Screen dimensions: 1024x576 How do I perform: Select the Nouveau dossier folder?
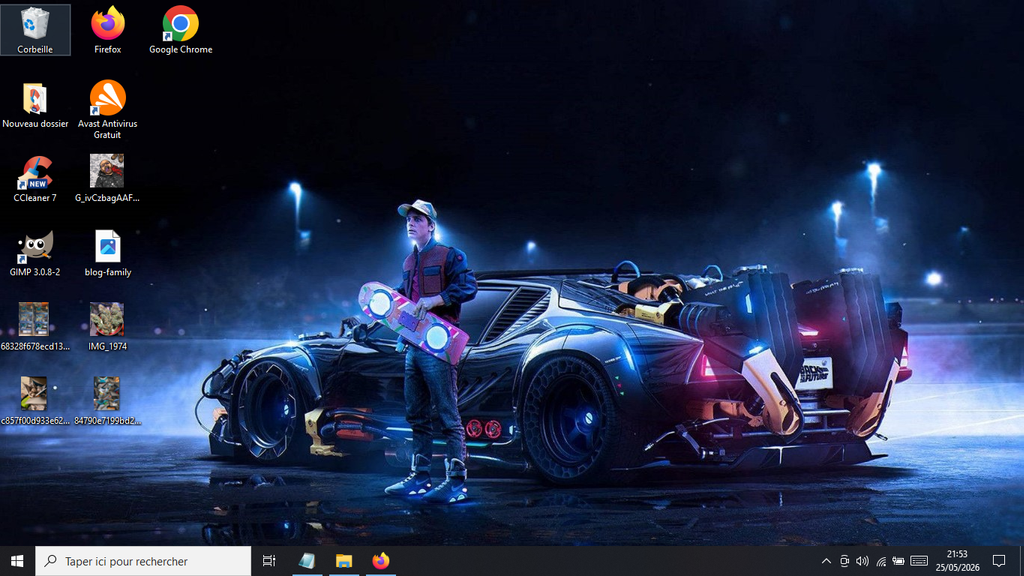tap(35, 104)
